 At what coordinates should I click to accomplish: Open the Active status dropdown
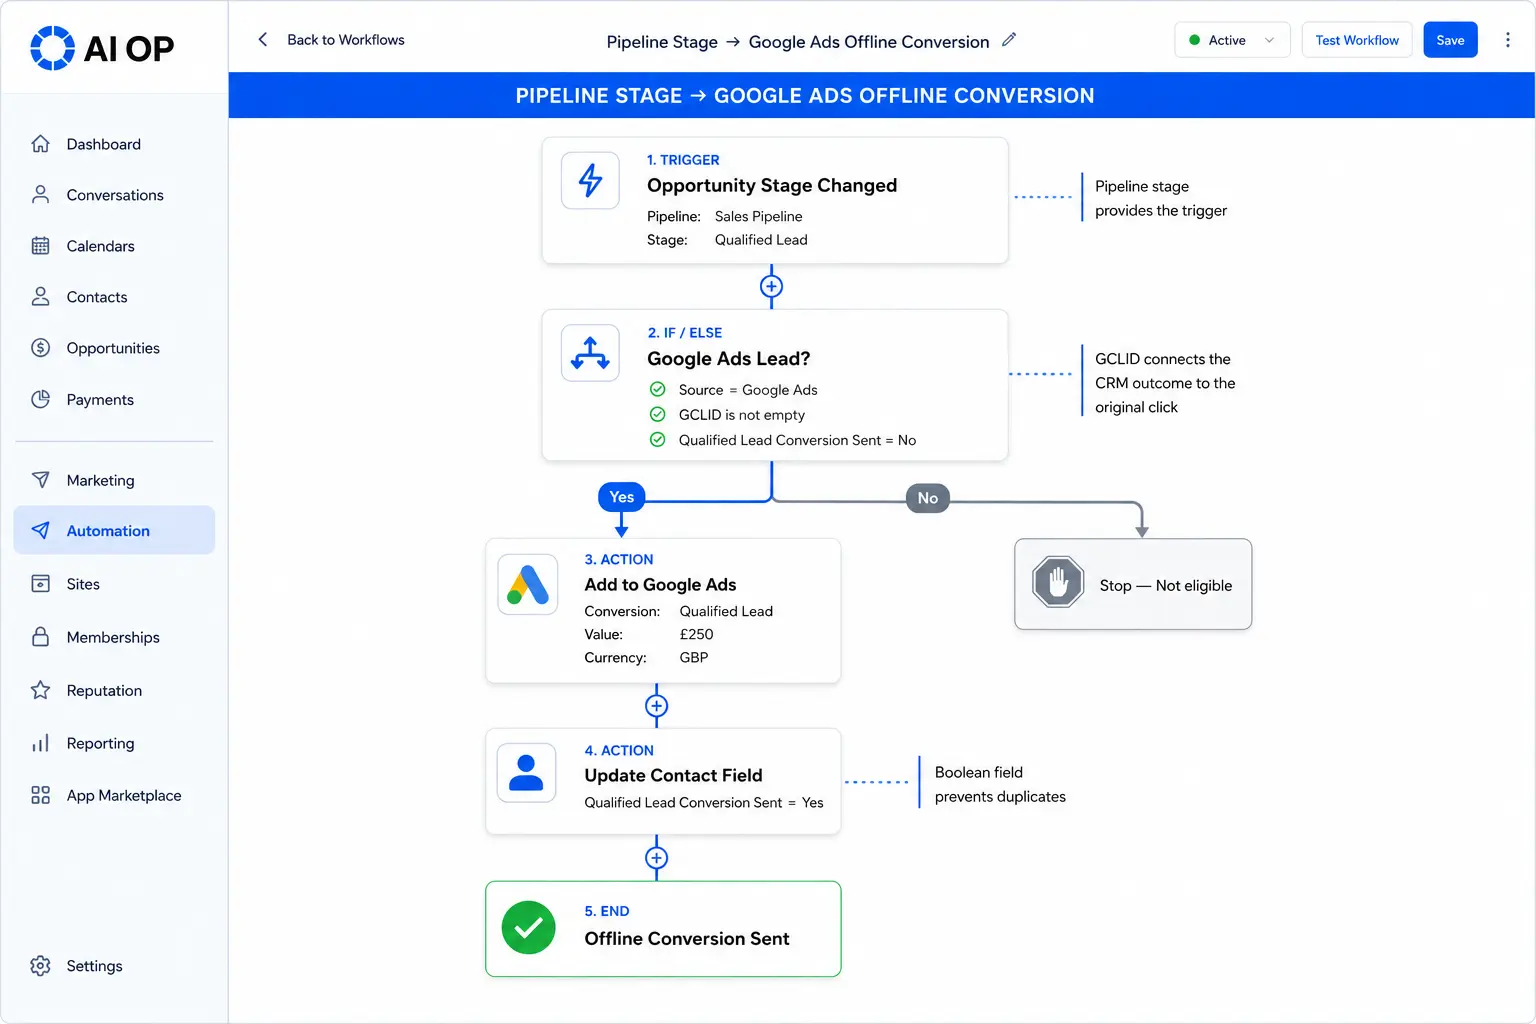coord(1232,40)
